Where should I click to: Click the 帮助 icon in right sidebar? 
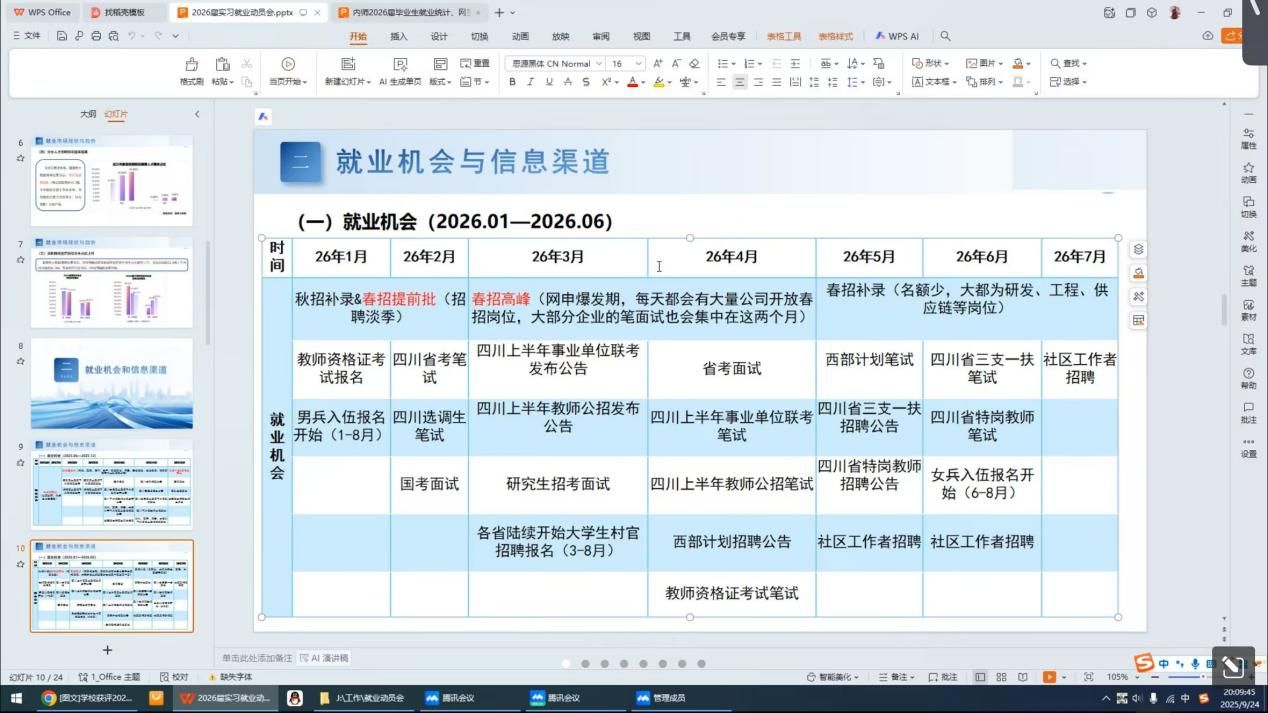(1248, 378)
